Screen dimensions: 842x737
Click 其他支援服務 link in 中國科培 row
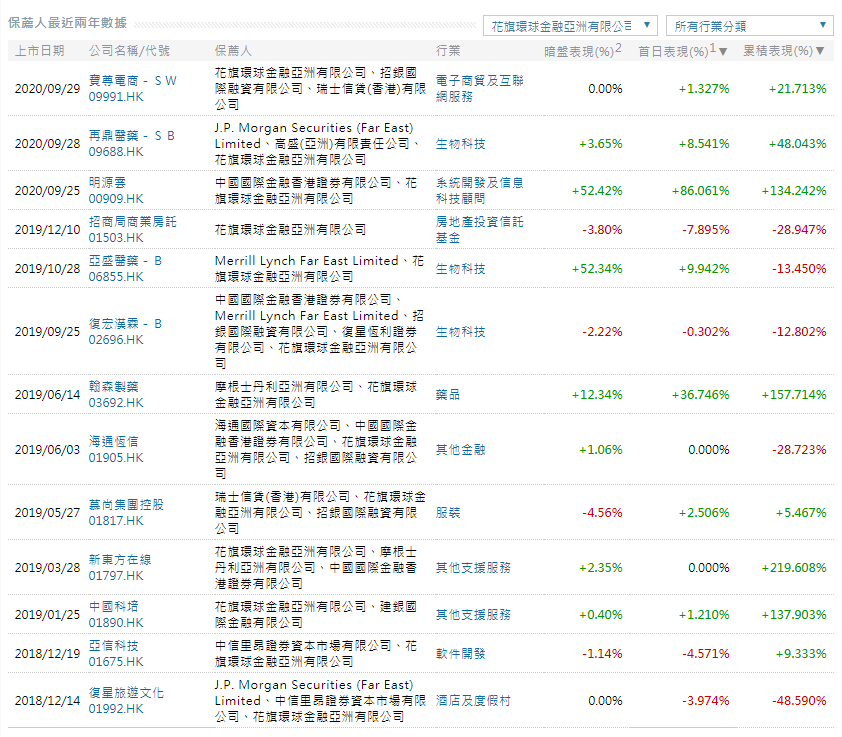click(473, 615)
